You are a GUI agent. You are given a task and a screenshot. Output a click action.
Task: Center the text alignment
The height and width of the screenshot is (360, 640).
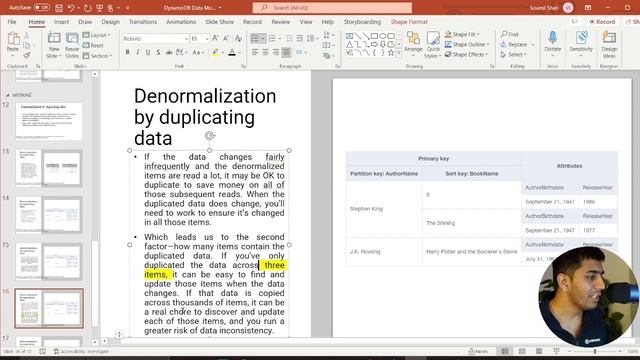pos(265,52)
